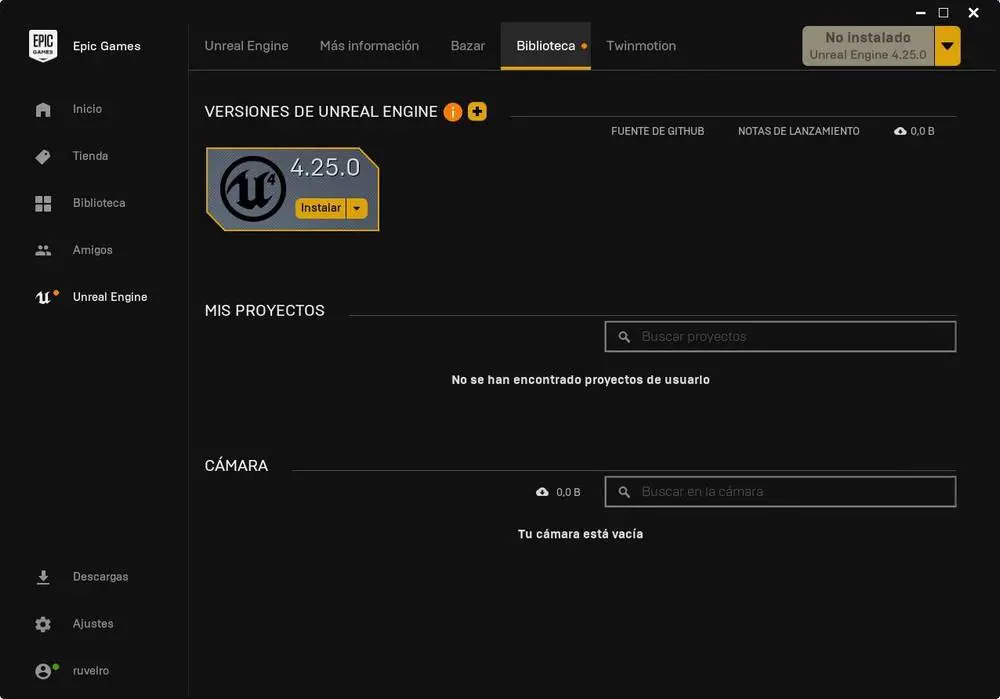1000x699 pixels.
Task: Click ruveiro username label
Action: [x=91, y=671]
